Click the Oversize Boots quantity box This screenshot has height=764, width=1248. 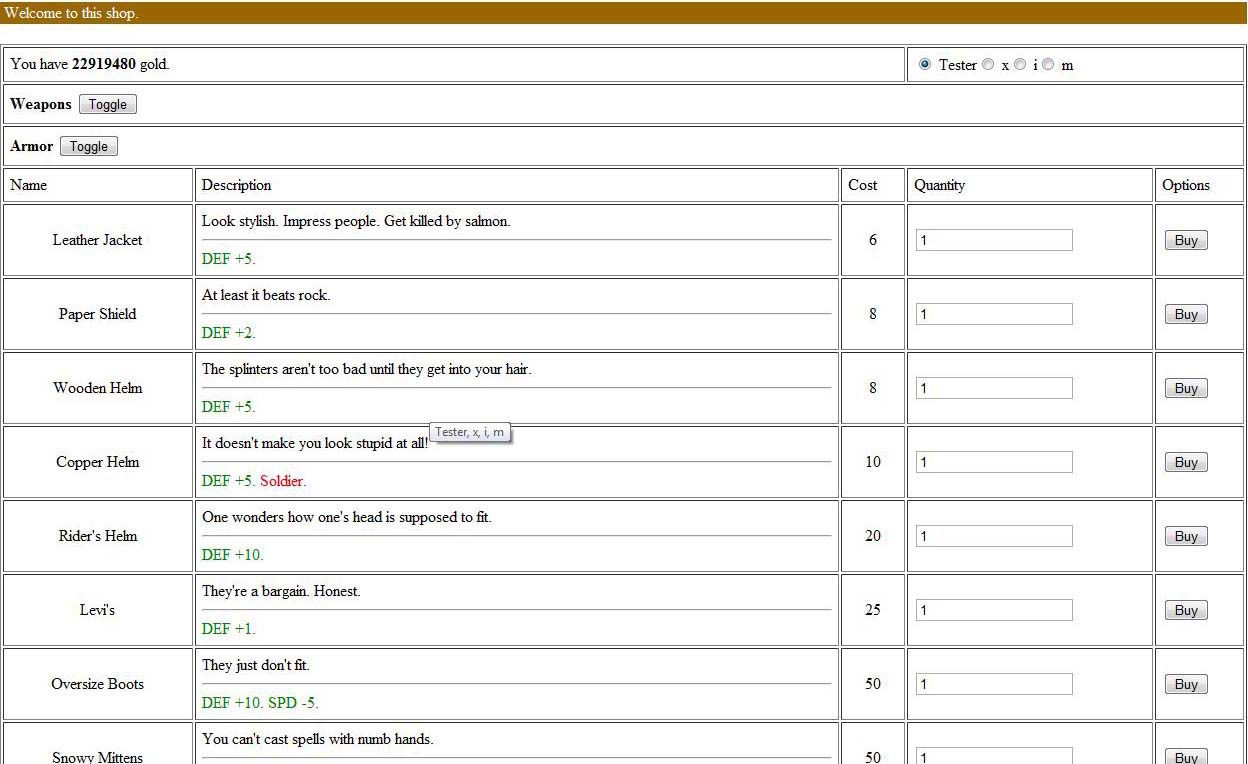tap(994, 684)
